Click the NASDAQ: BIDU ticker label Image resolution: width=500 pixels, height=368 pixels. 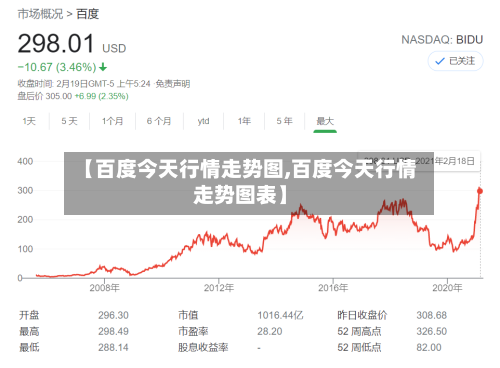coord(442,40)
